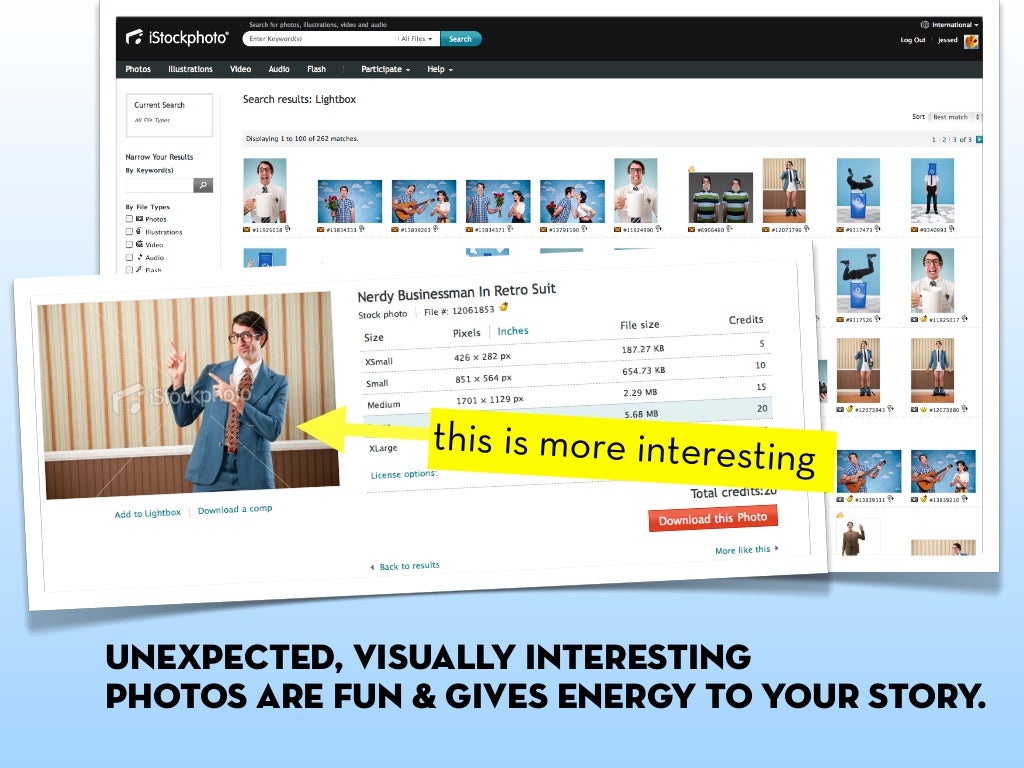Click the crown icon beside File # 12061853
This screenshot has height=768, width=1024.
[504, 306]
